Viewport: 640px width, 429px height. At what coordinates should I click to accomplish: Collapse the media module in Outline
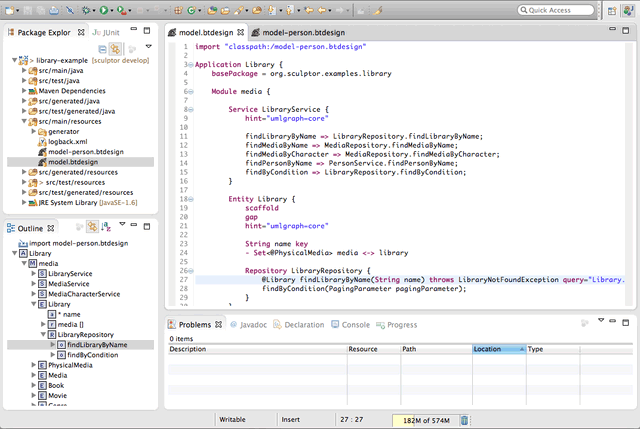(x=23, y=264)
